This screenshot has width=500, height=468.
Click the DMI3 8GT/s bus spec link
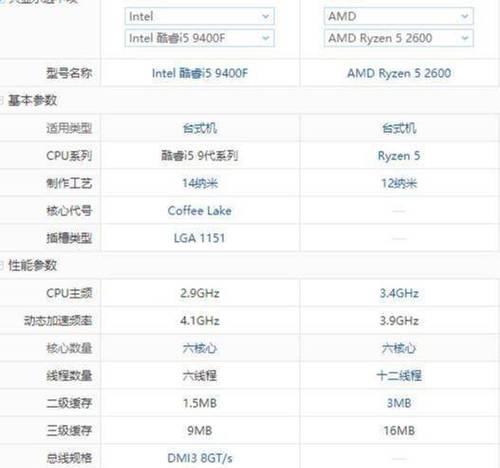tap(200, 458)
